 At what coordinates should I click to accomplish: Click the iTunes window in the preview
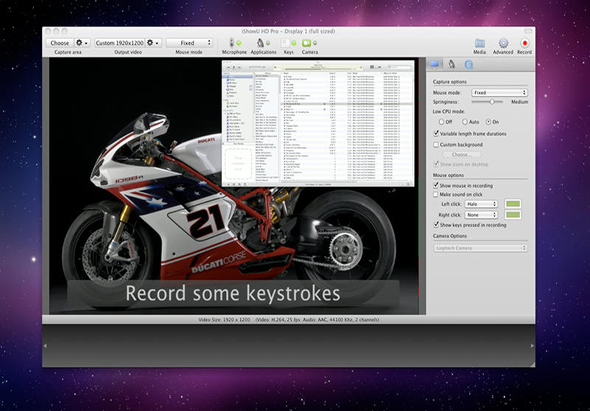tap(318, 123)
